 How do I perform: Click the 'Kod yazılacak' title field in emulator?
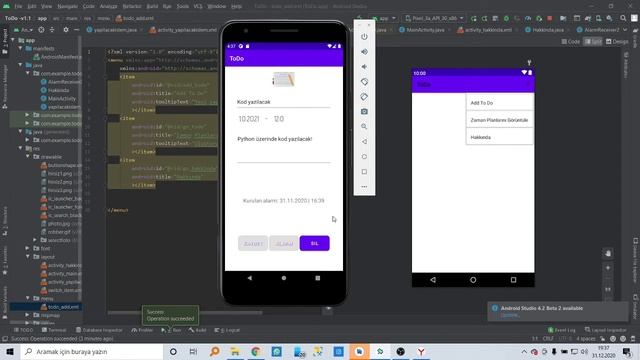[x=283, y=102]
